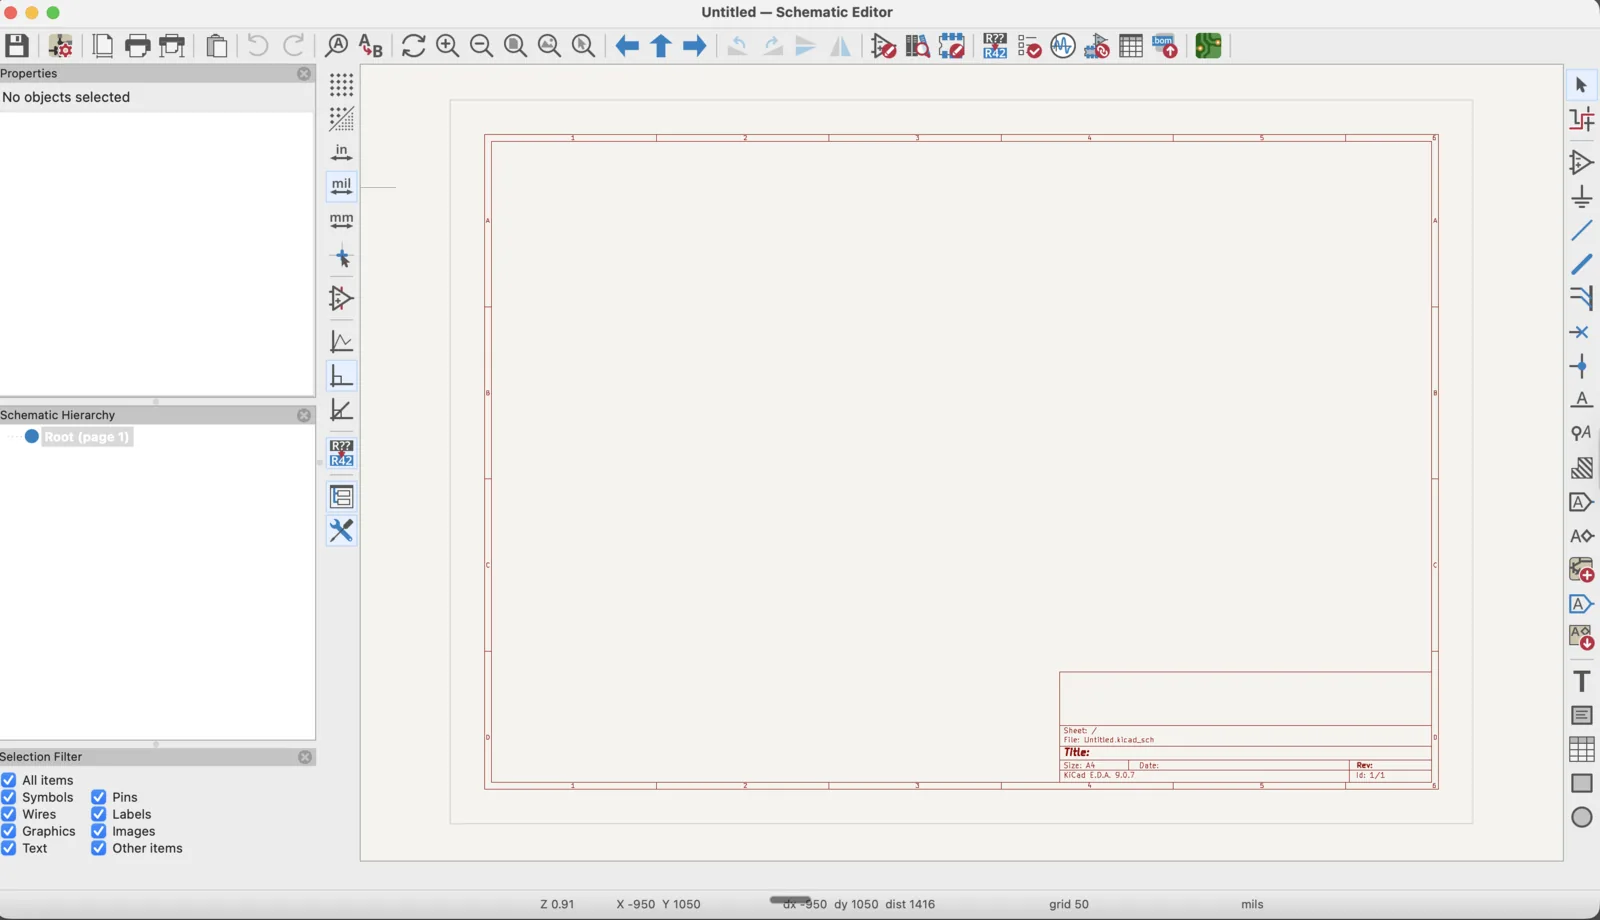This screenshot has width=1600, height=920.
Task: Switch display units to millimeters
Action: [x=341, y=220]
